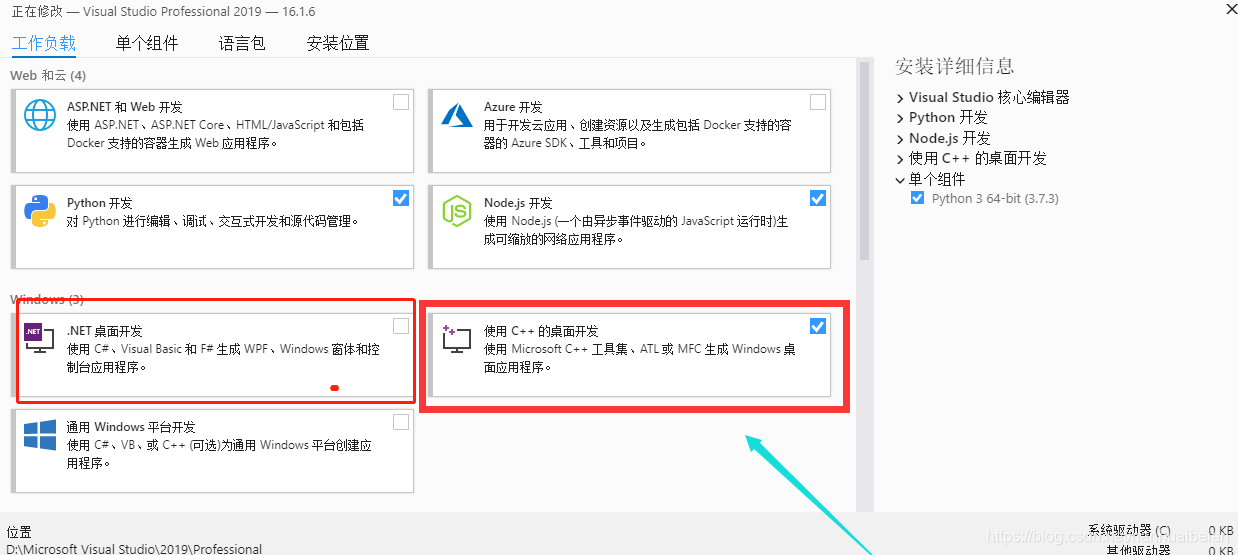
Task: Tick the 通用 Windows 平台开发 checkbox
Action: tap(401, 422)
